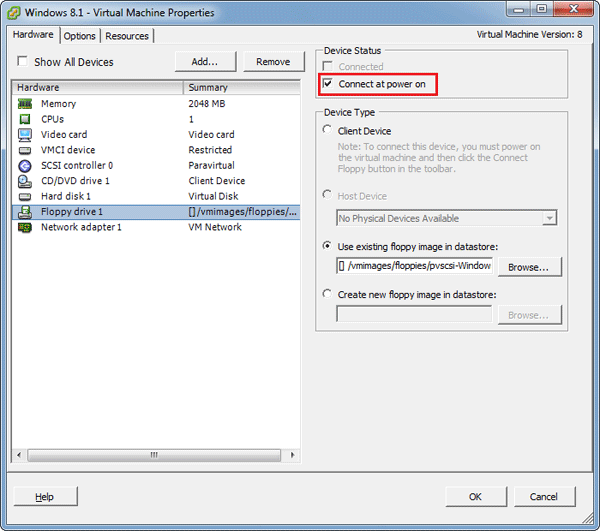
Task: Click the Help button
Action: pos(45,497)
